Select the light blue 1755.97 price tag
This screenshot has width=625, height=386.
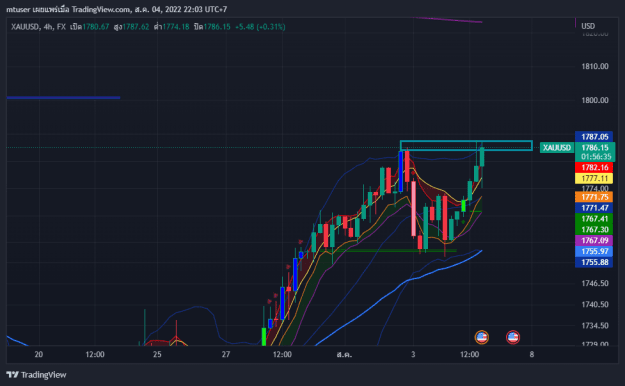click(x=594, y=251)
